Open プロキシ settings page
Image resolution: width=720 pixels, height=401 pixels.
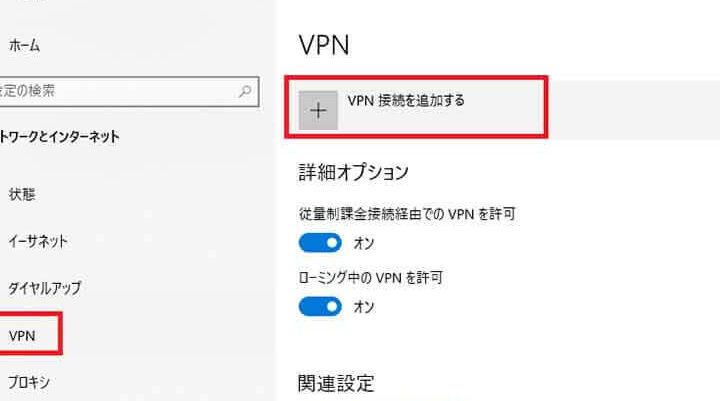[x=29, y=382]
